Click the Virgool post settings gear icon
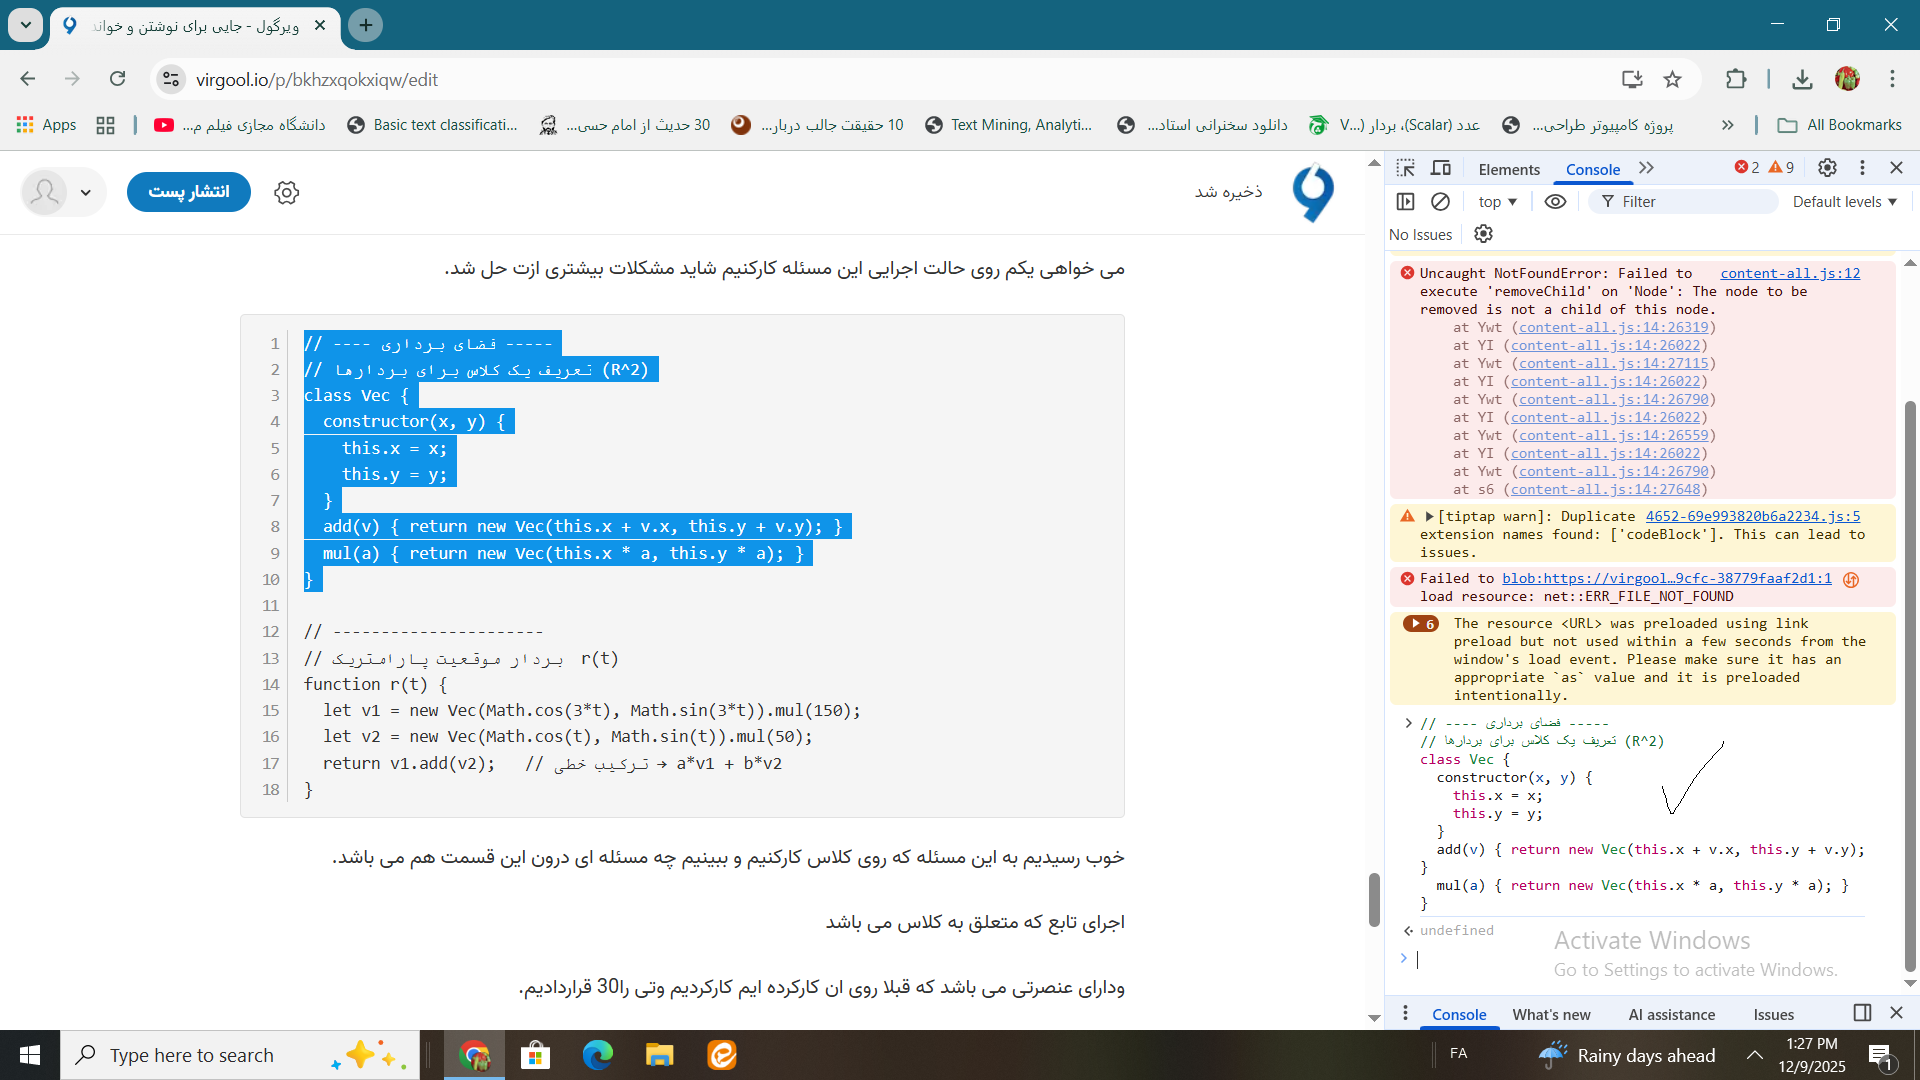 point(287,192)
